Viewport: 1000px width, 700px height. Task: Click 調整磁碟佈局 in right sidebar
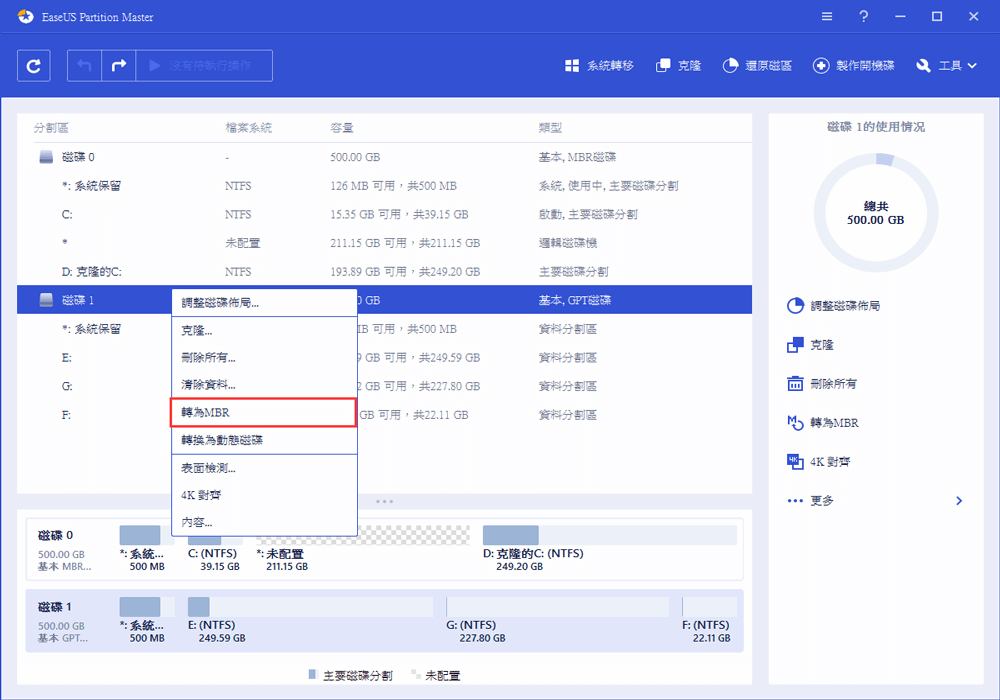pyautogui.click(x=833, y=306)
